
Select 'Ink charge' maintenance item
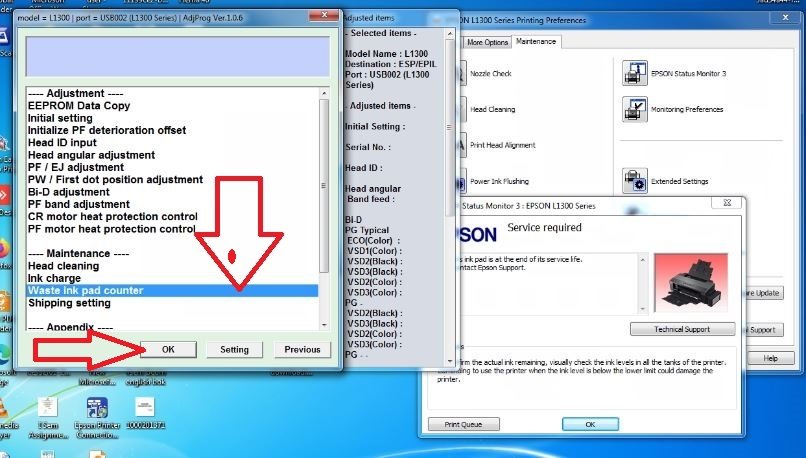click(54, 279)
